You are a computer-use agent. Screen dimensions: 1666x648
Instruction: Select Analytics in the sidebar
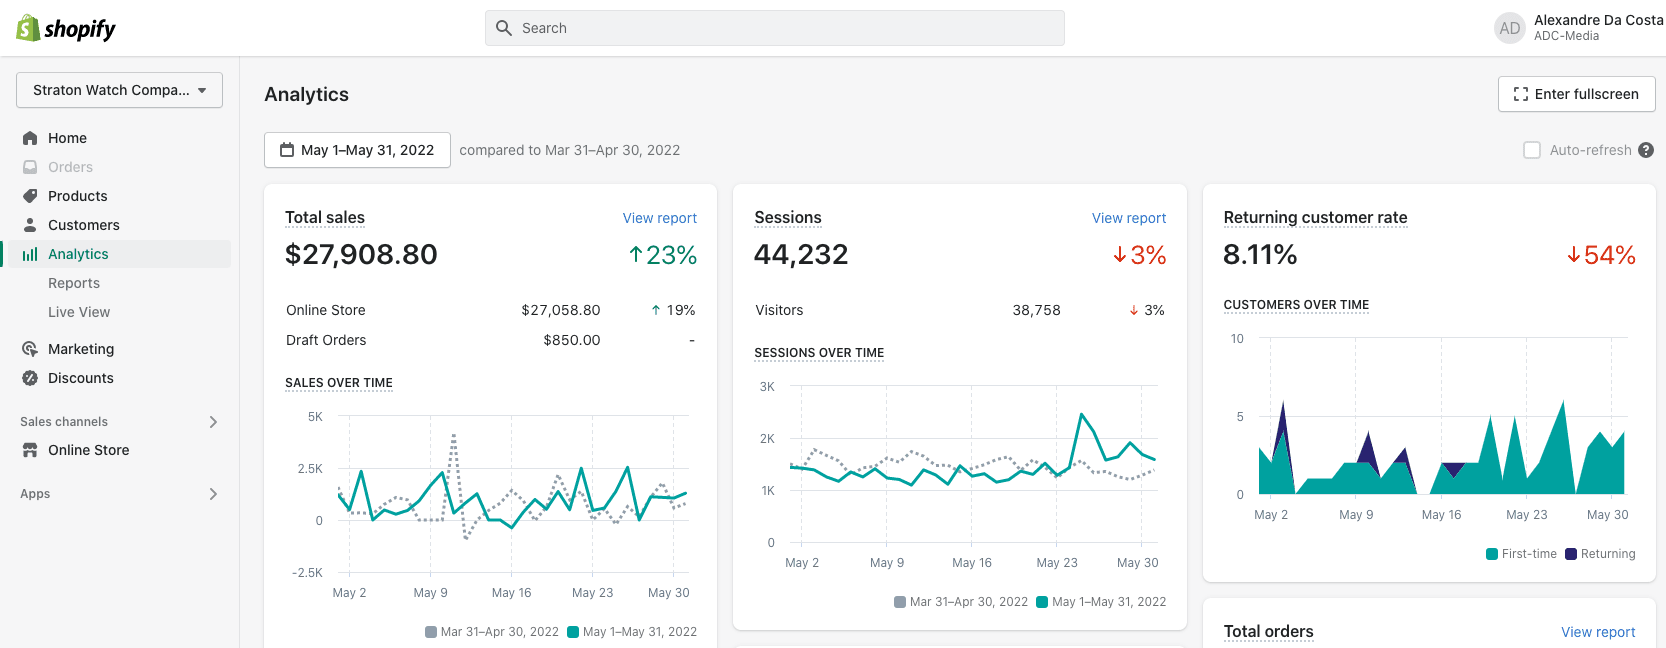[119, 254]
